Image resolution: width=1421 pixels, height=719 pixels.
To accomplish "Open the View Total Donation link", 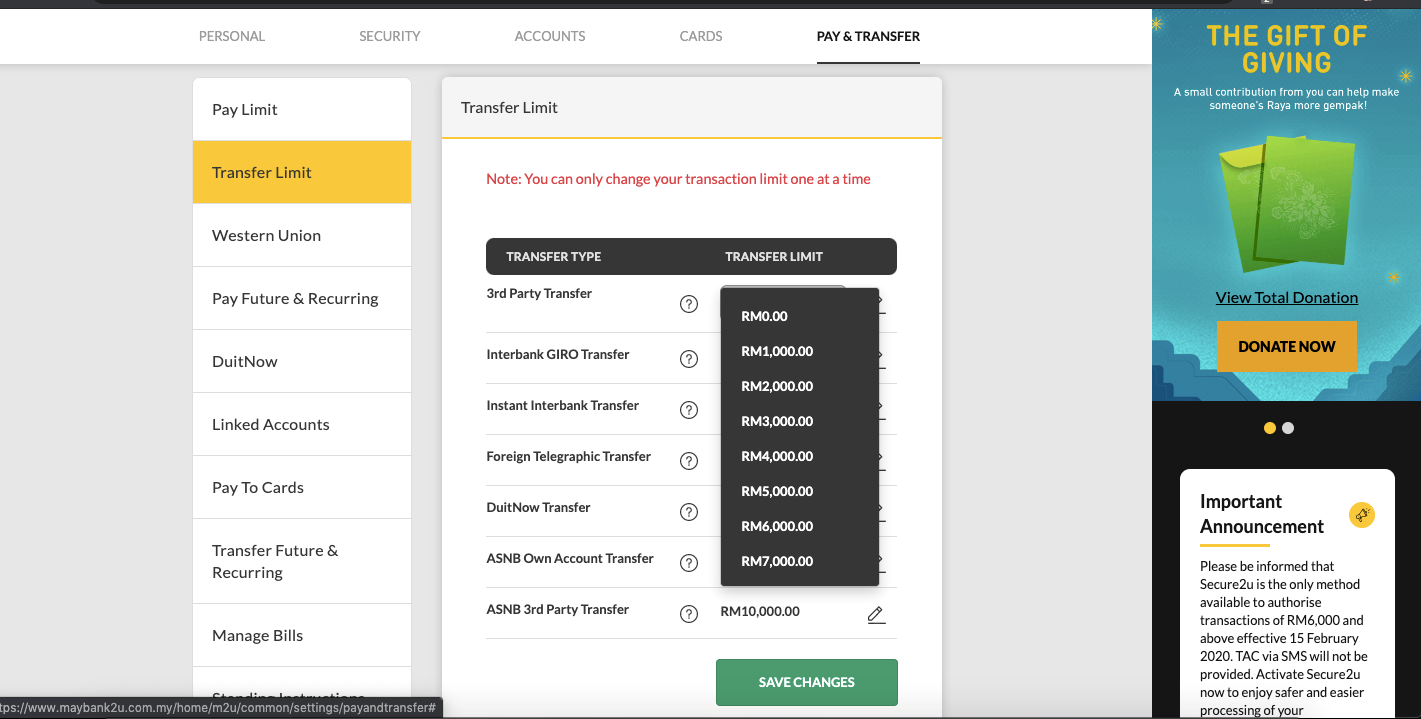I will [x=1286, y=297].
